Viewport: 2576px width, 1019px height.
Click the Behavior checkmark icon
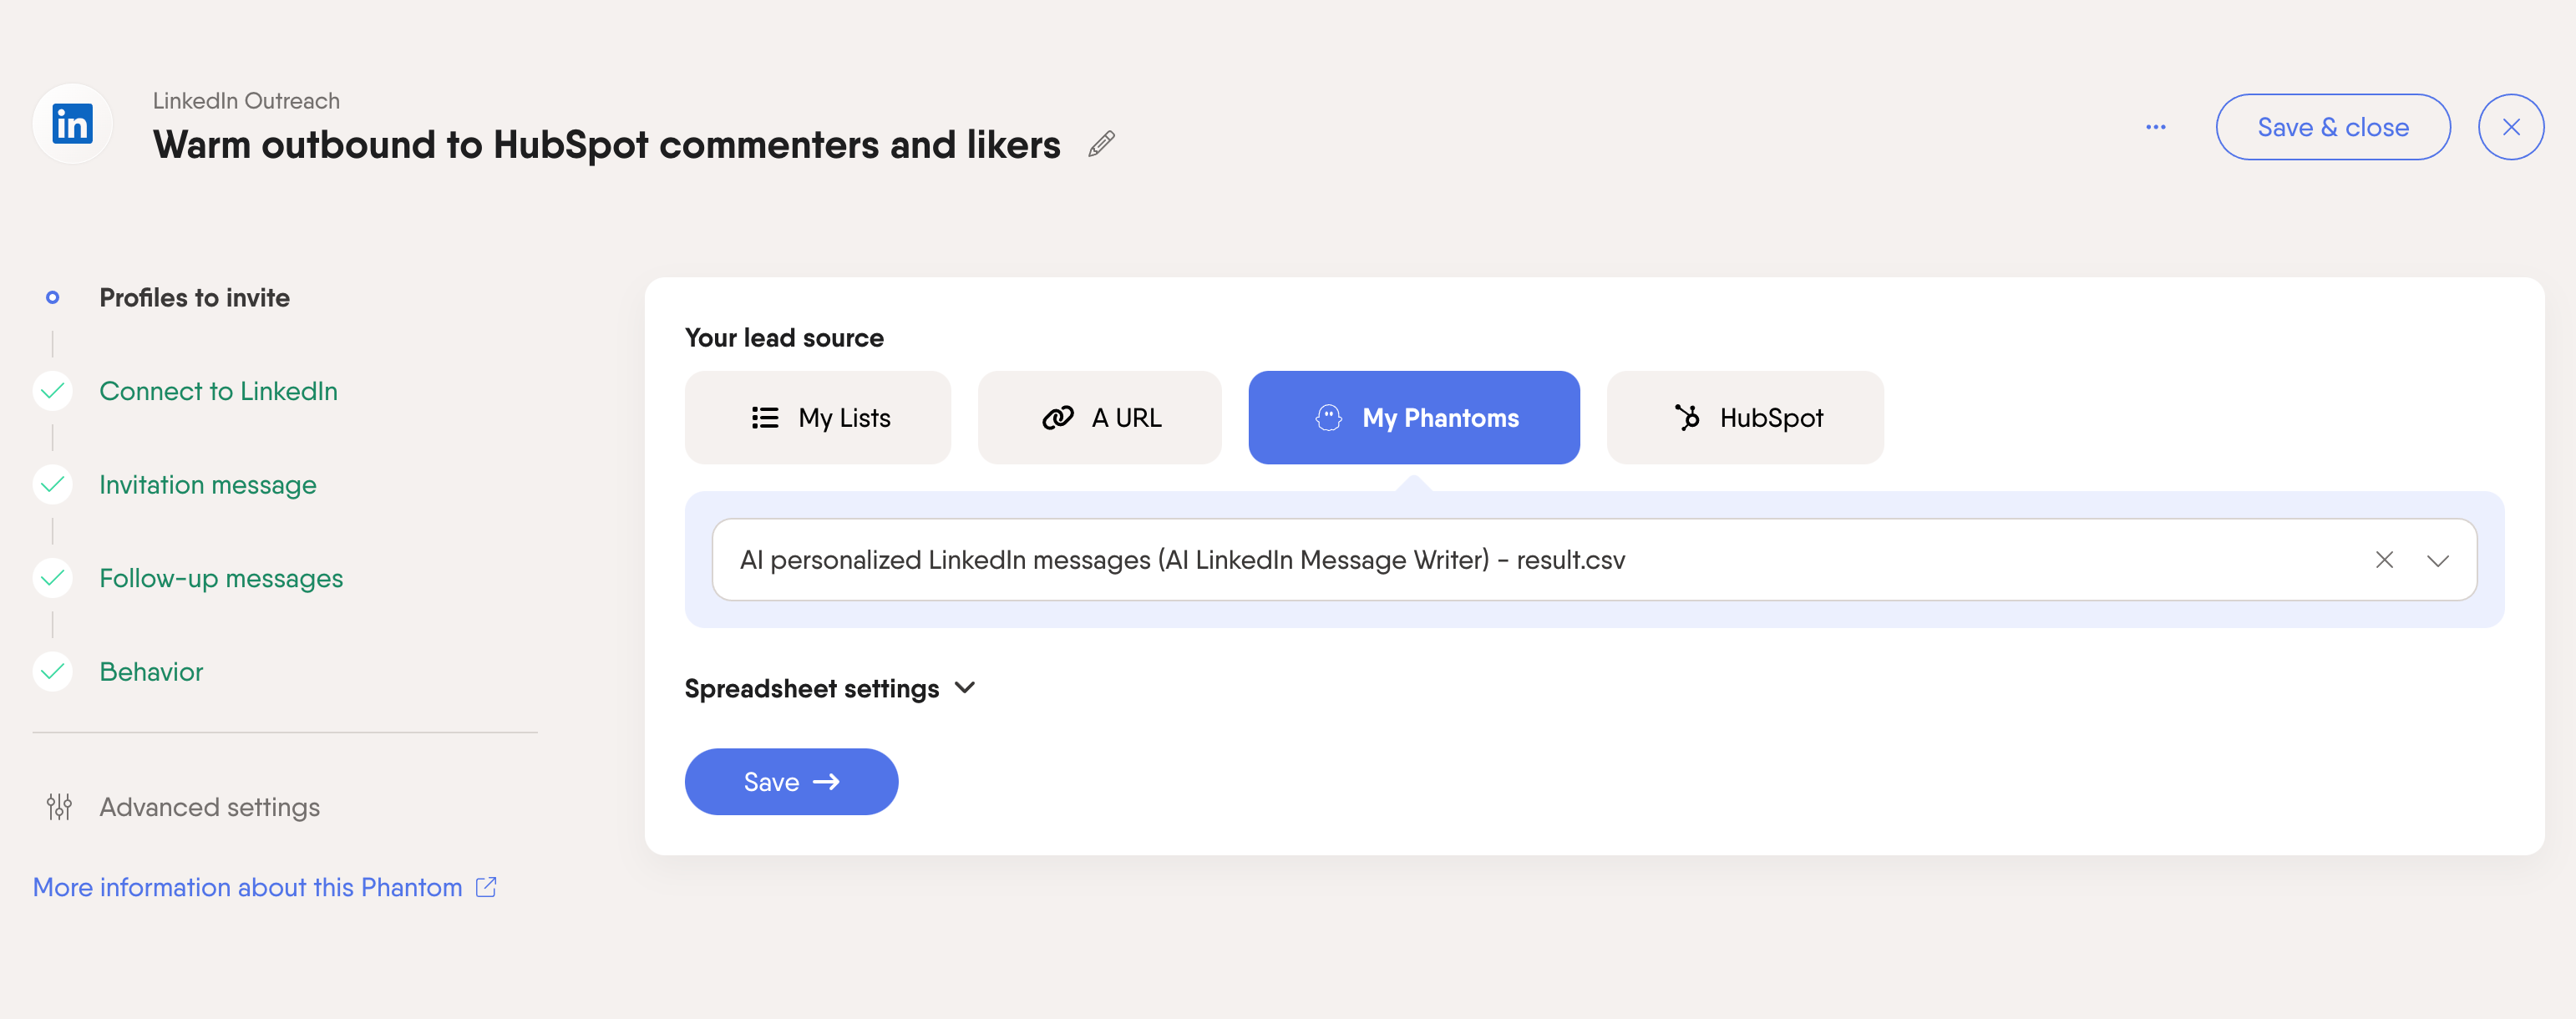pos(53,672)
